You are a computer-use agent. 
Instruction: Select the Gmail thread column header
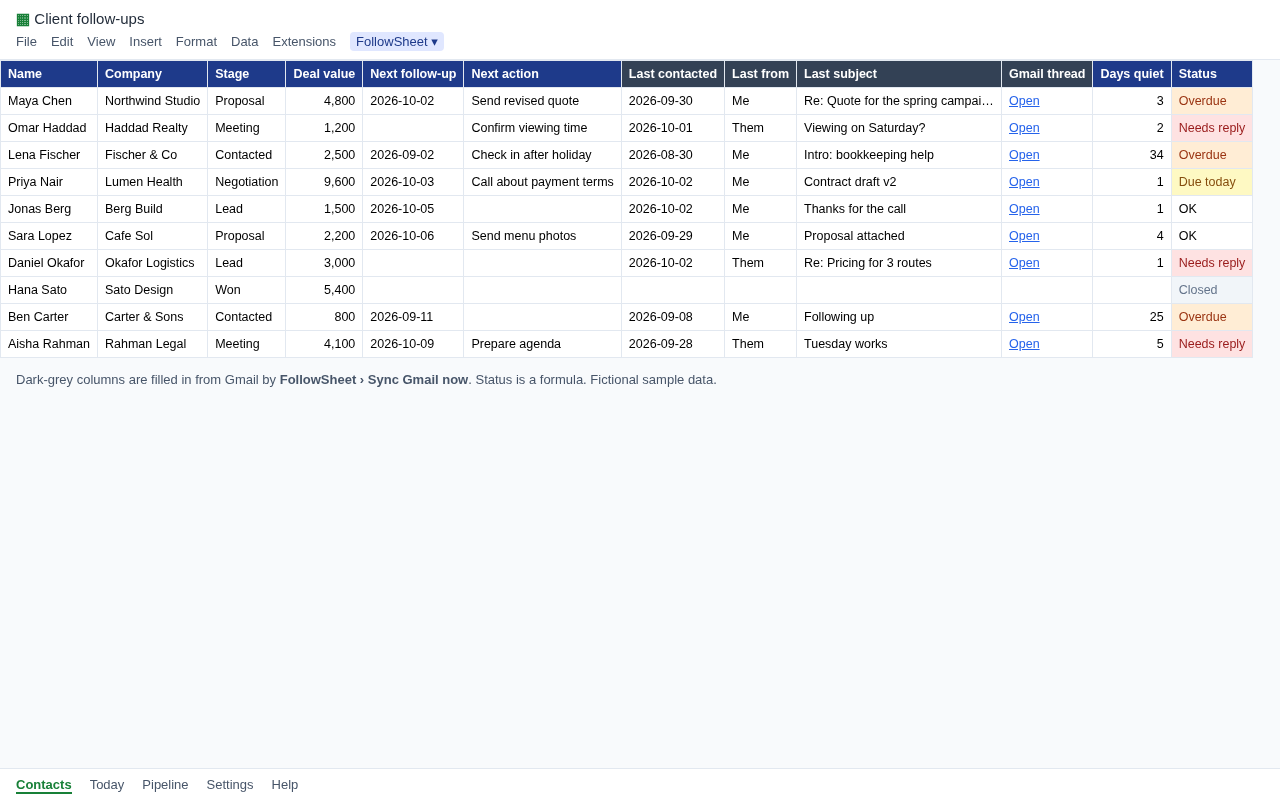click(x=1047, y=74)
